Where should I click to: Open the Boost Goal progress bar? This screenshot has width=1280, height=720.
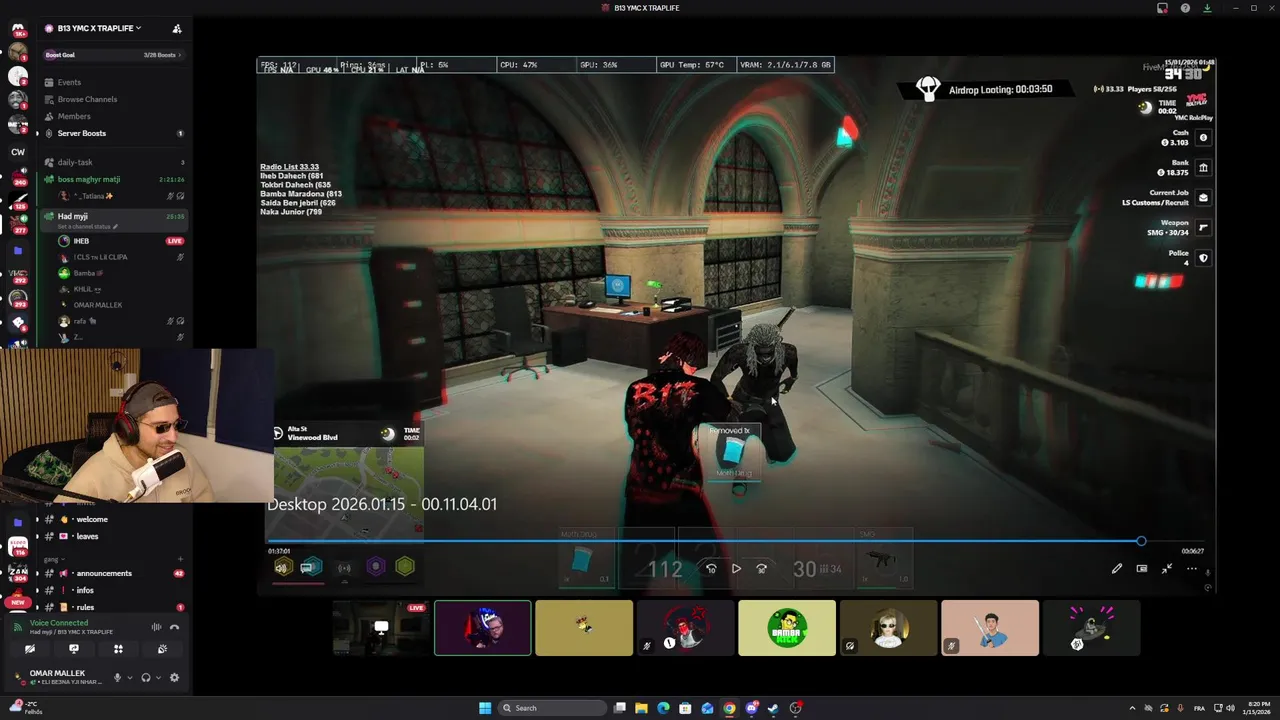coord(114,55)
